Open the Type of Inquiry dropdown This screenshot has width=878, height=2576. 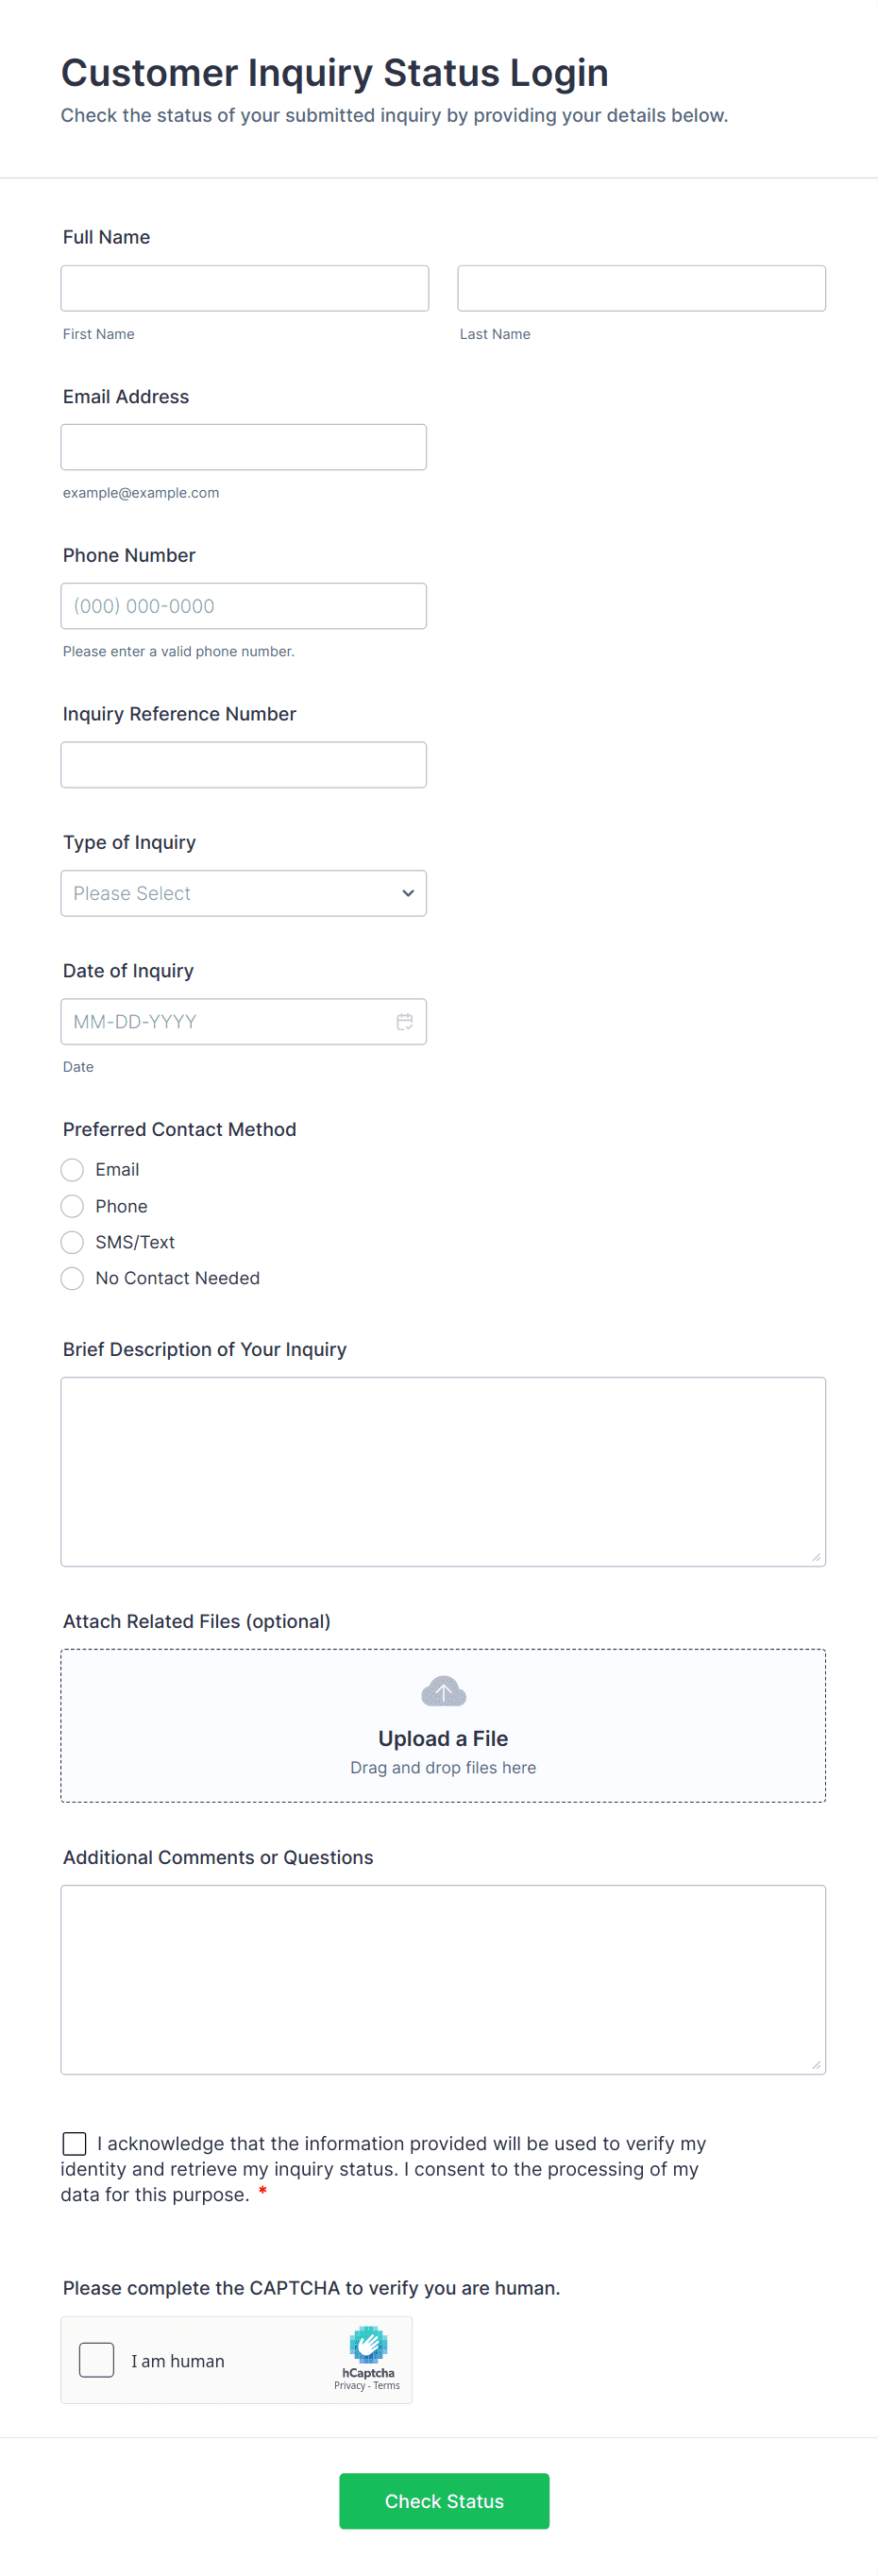243,893
